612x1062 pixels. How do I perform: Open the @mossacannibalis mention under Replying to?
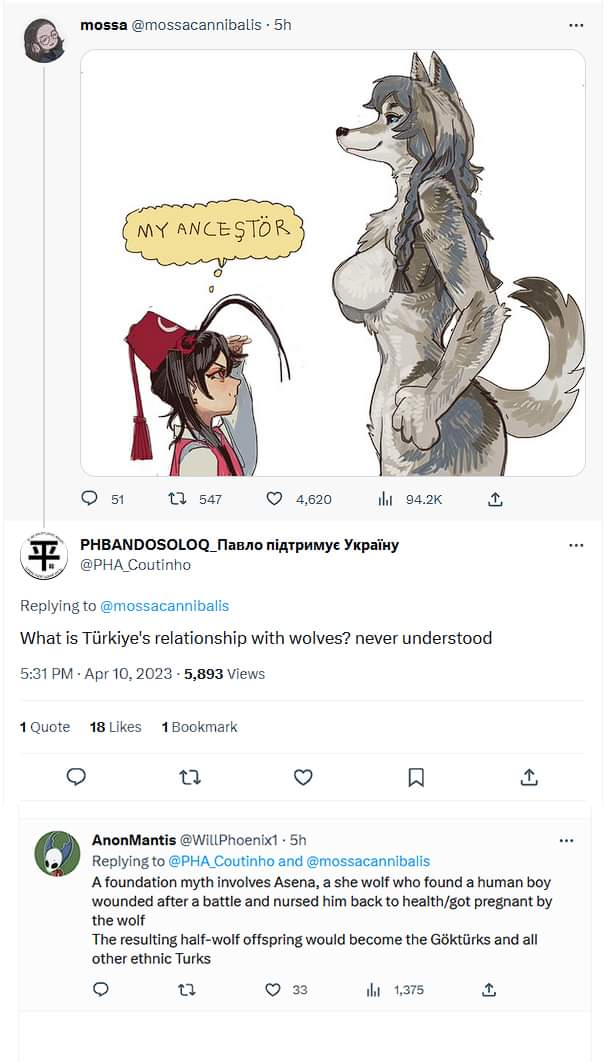pos(165,605)
